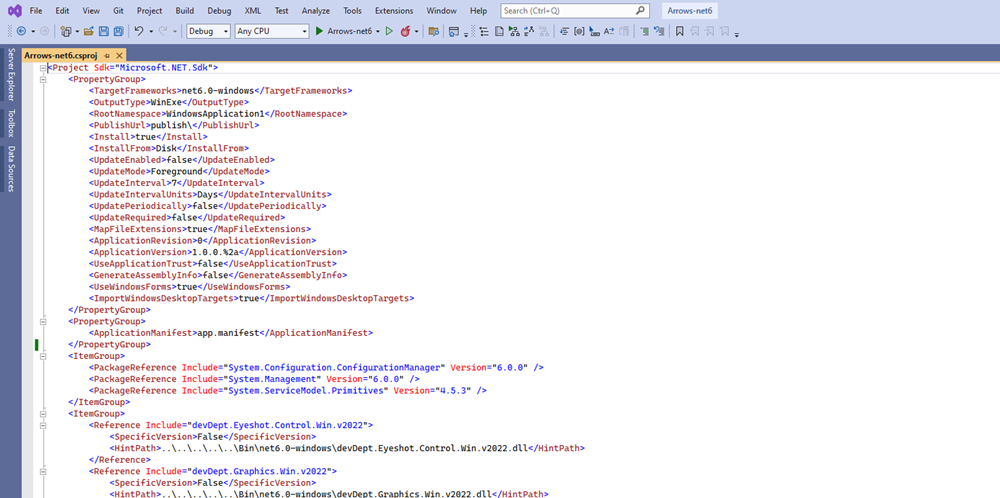Close the Arrows-net6.csproj document tab
This screenshot has height=498, width=1000.
click(x=119, y=55)
